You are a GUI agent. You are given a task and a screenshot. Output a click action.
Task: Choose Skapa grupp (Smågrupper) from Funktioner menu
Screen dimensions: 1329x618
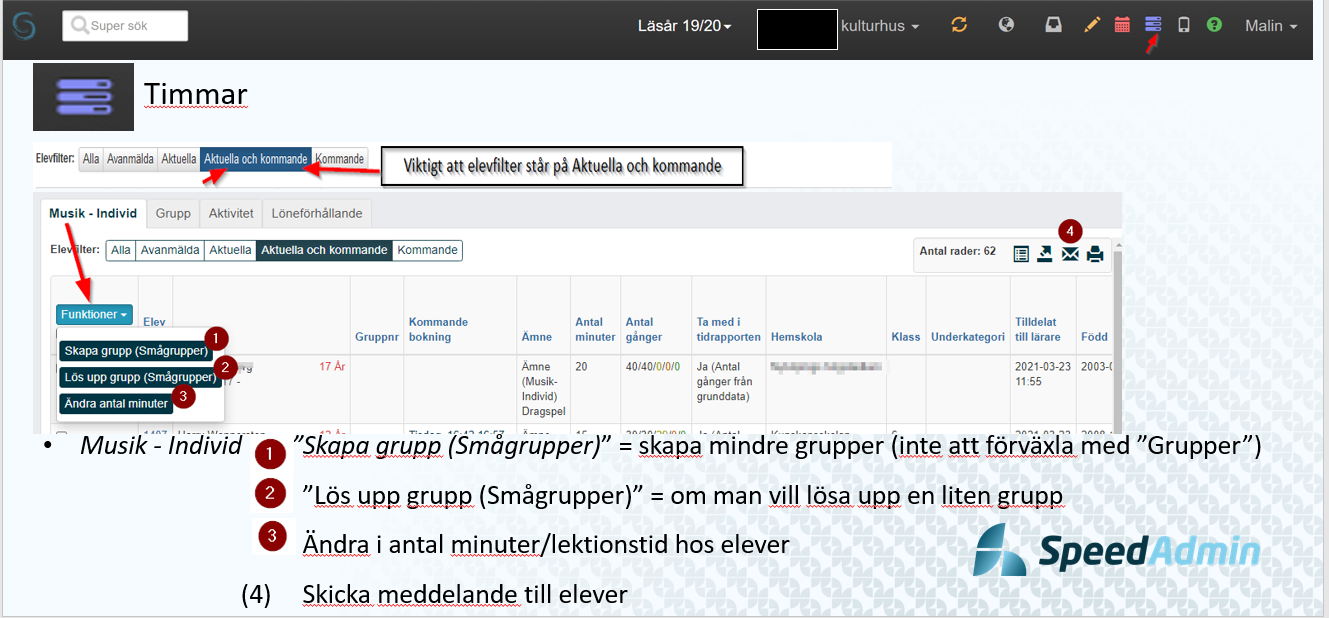click(136, 351)
